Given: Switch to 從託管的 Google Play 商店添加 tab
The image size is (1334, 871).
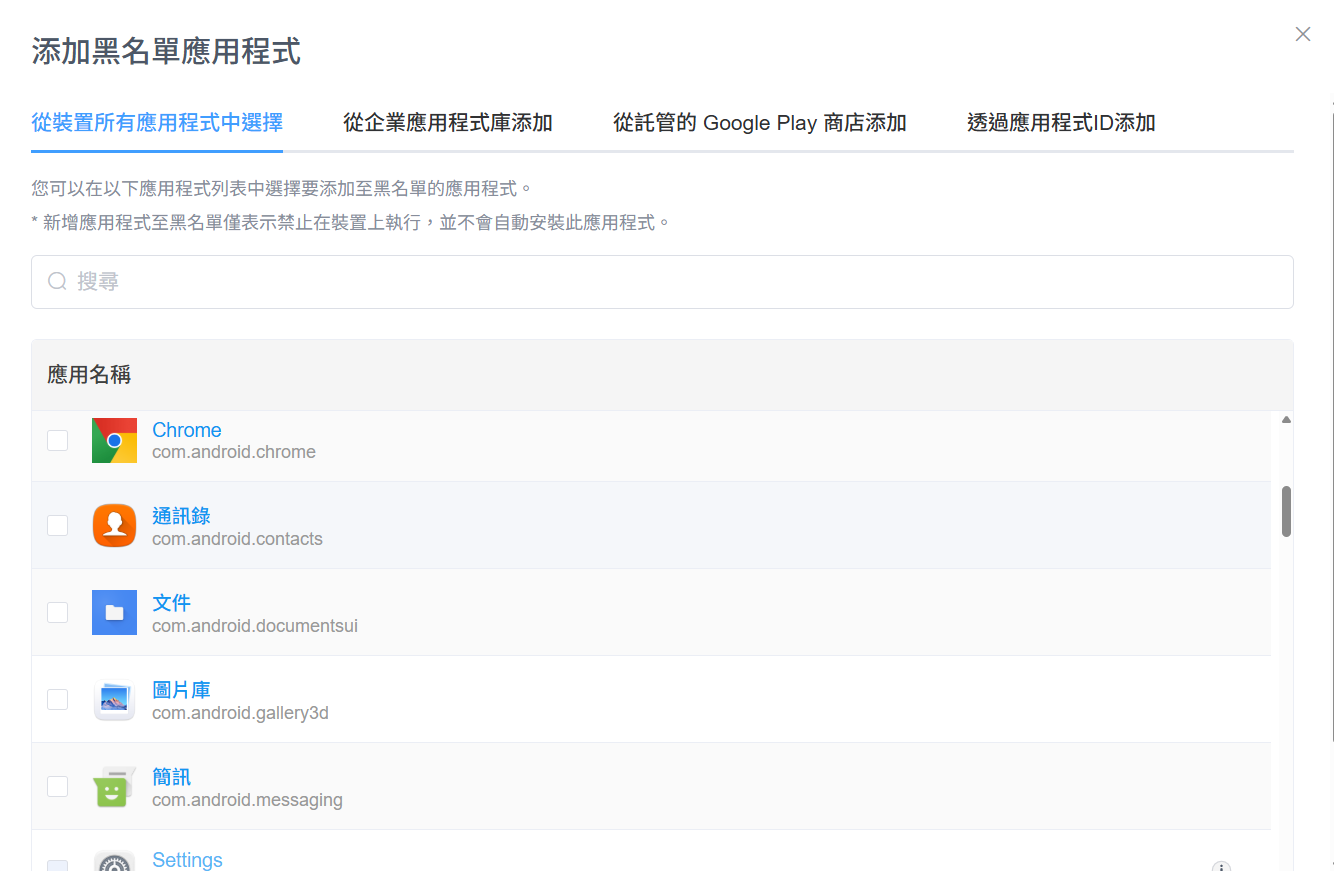Looking at the screenshot, I should tap(760, 123).
